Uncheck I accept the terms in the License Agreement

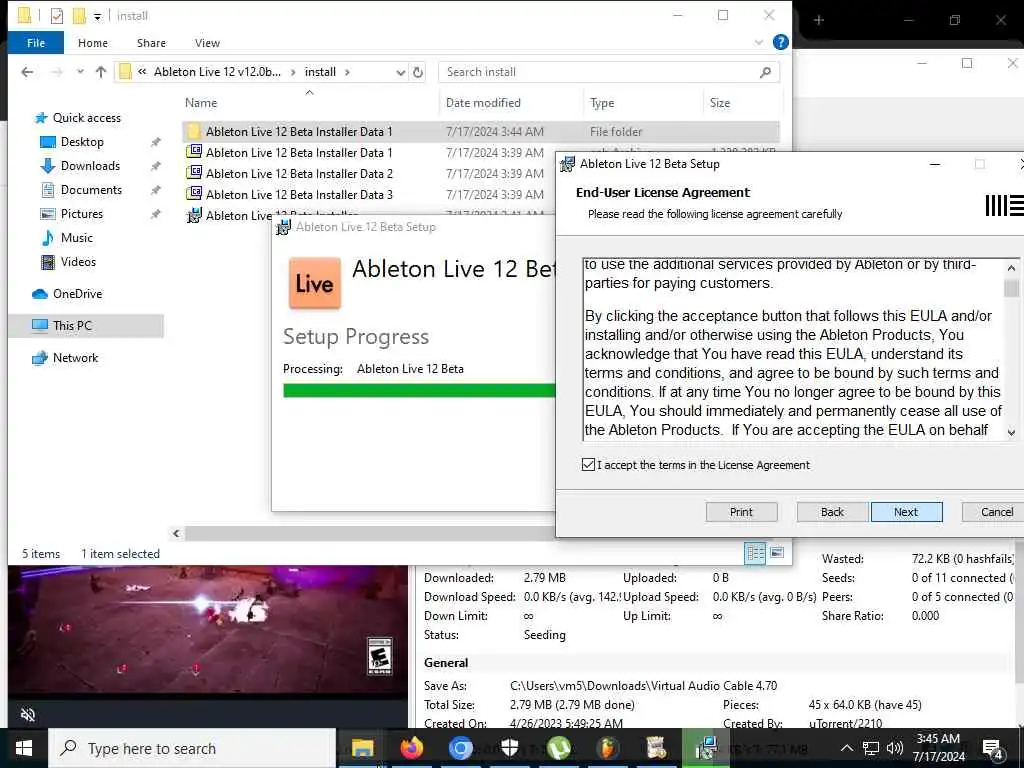(588, 464)
